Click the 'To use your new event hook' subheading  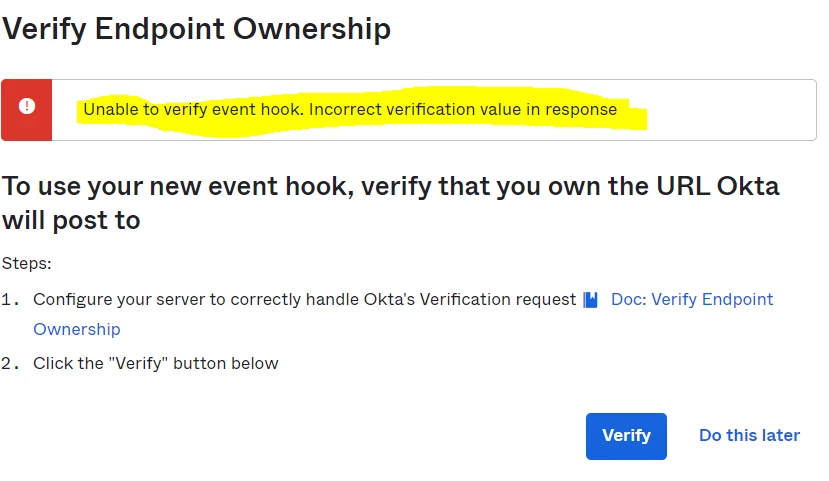[x=390, y=203]
